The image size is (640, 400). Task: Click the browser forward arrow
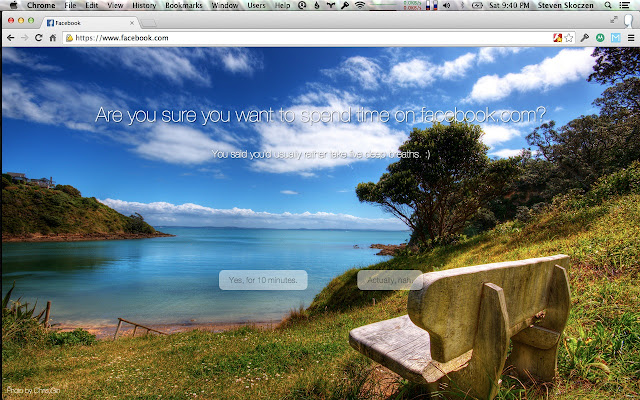pyautogui.click(x=24, y=38)
